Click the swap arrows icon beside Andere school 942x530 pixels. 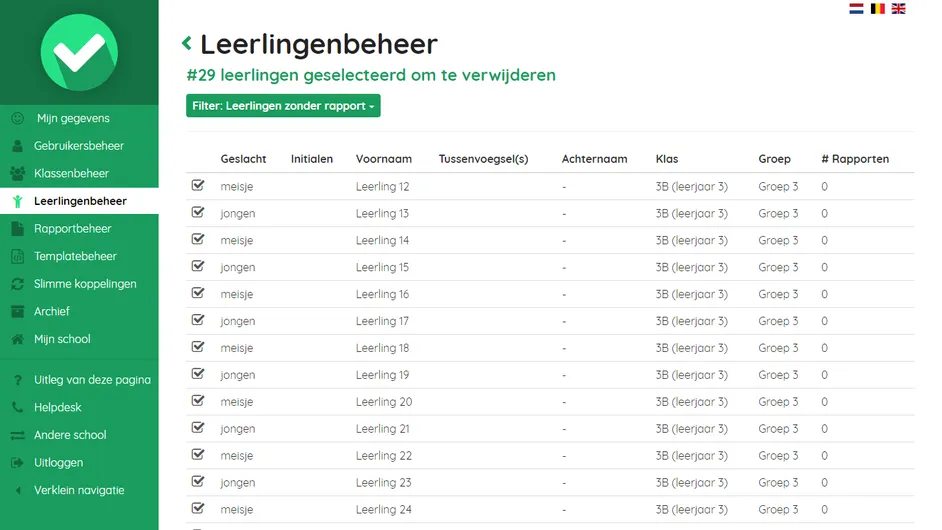click(x=17, y=436)
